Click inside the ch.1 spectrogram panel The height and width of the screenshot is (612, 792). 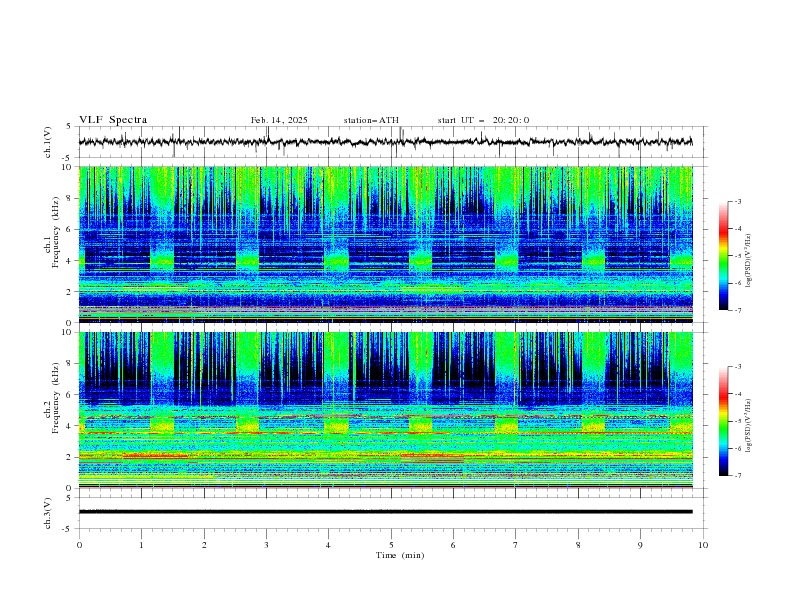pos(386,244)
